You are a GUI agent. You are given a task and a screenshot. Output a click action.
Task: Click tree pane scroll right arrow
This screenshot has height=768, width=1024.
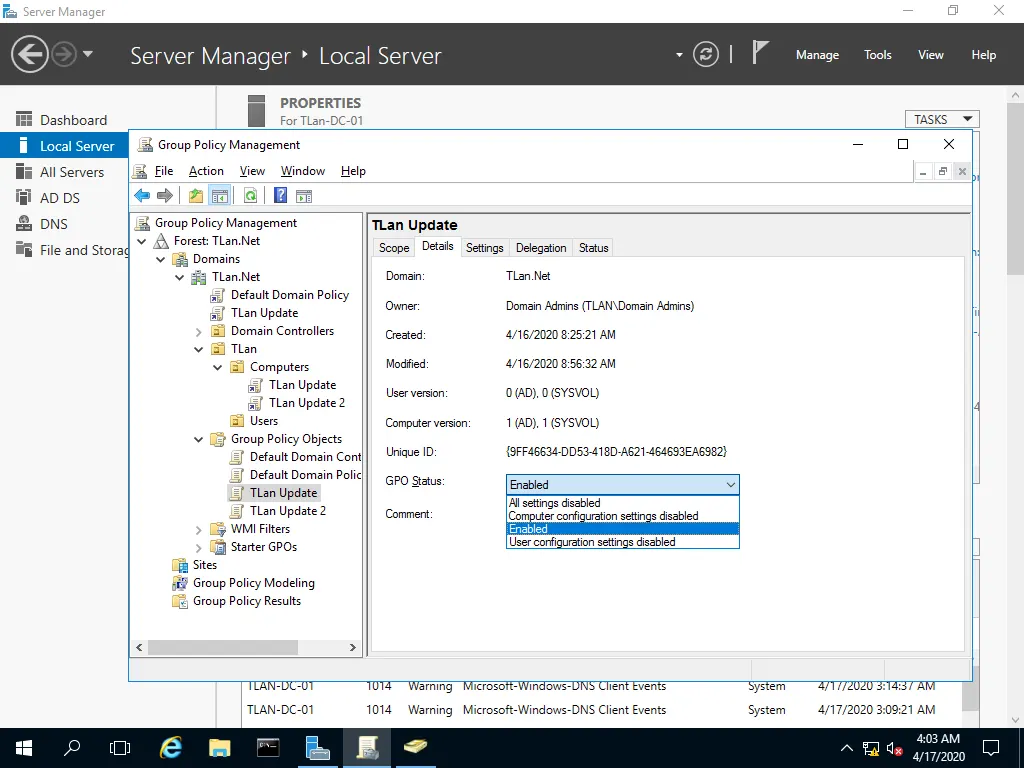(353, 647)
